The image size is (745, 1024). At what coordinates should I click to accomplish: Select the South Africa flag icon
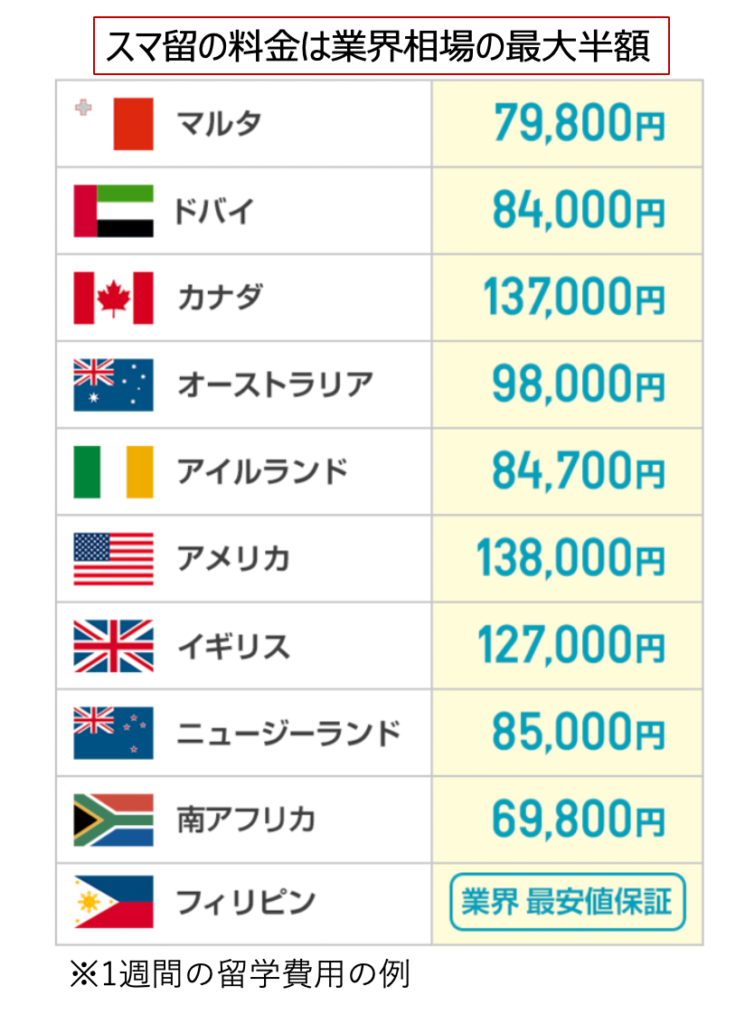point(114,820)
